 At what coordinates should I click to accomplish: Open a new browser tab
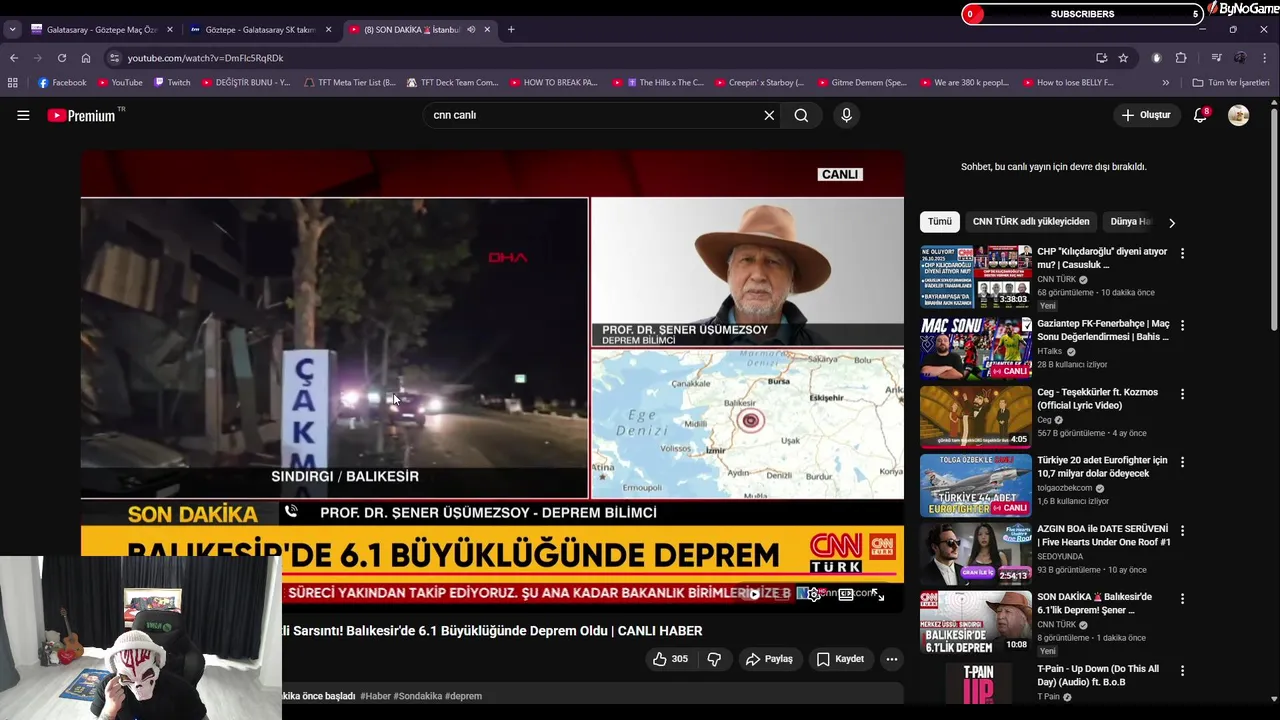click(x=511, y=30)
